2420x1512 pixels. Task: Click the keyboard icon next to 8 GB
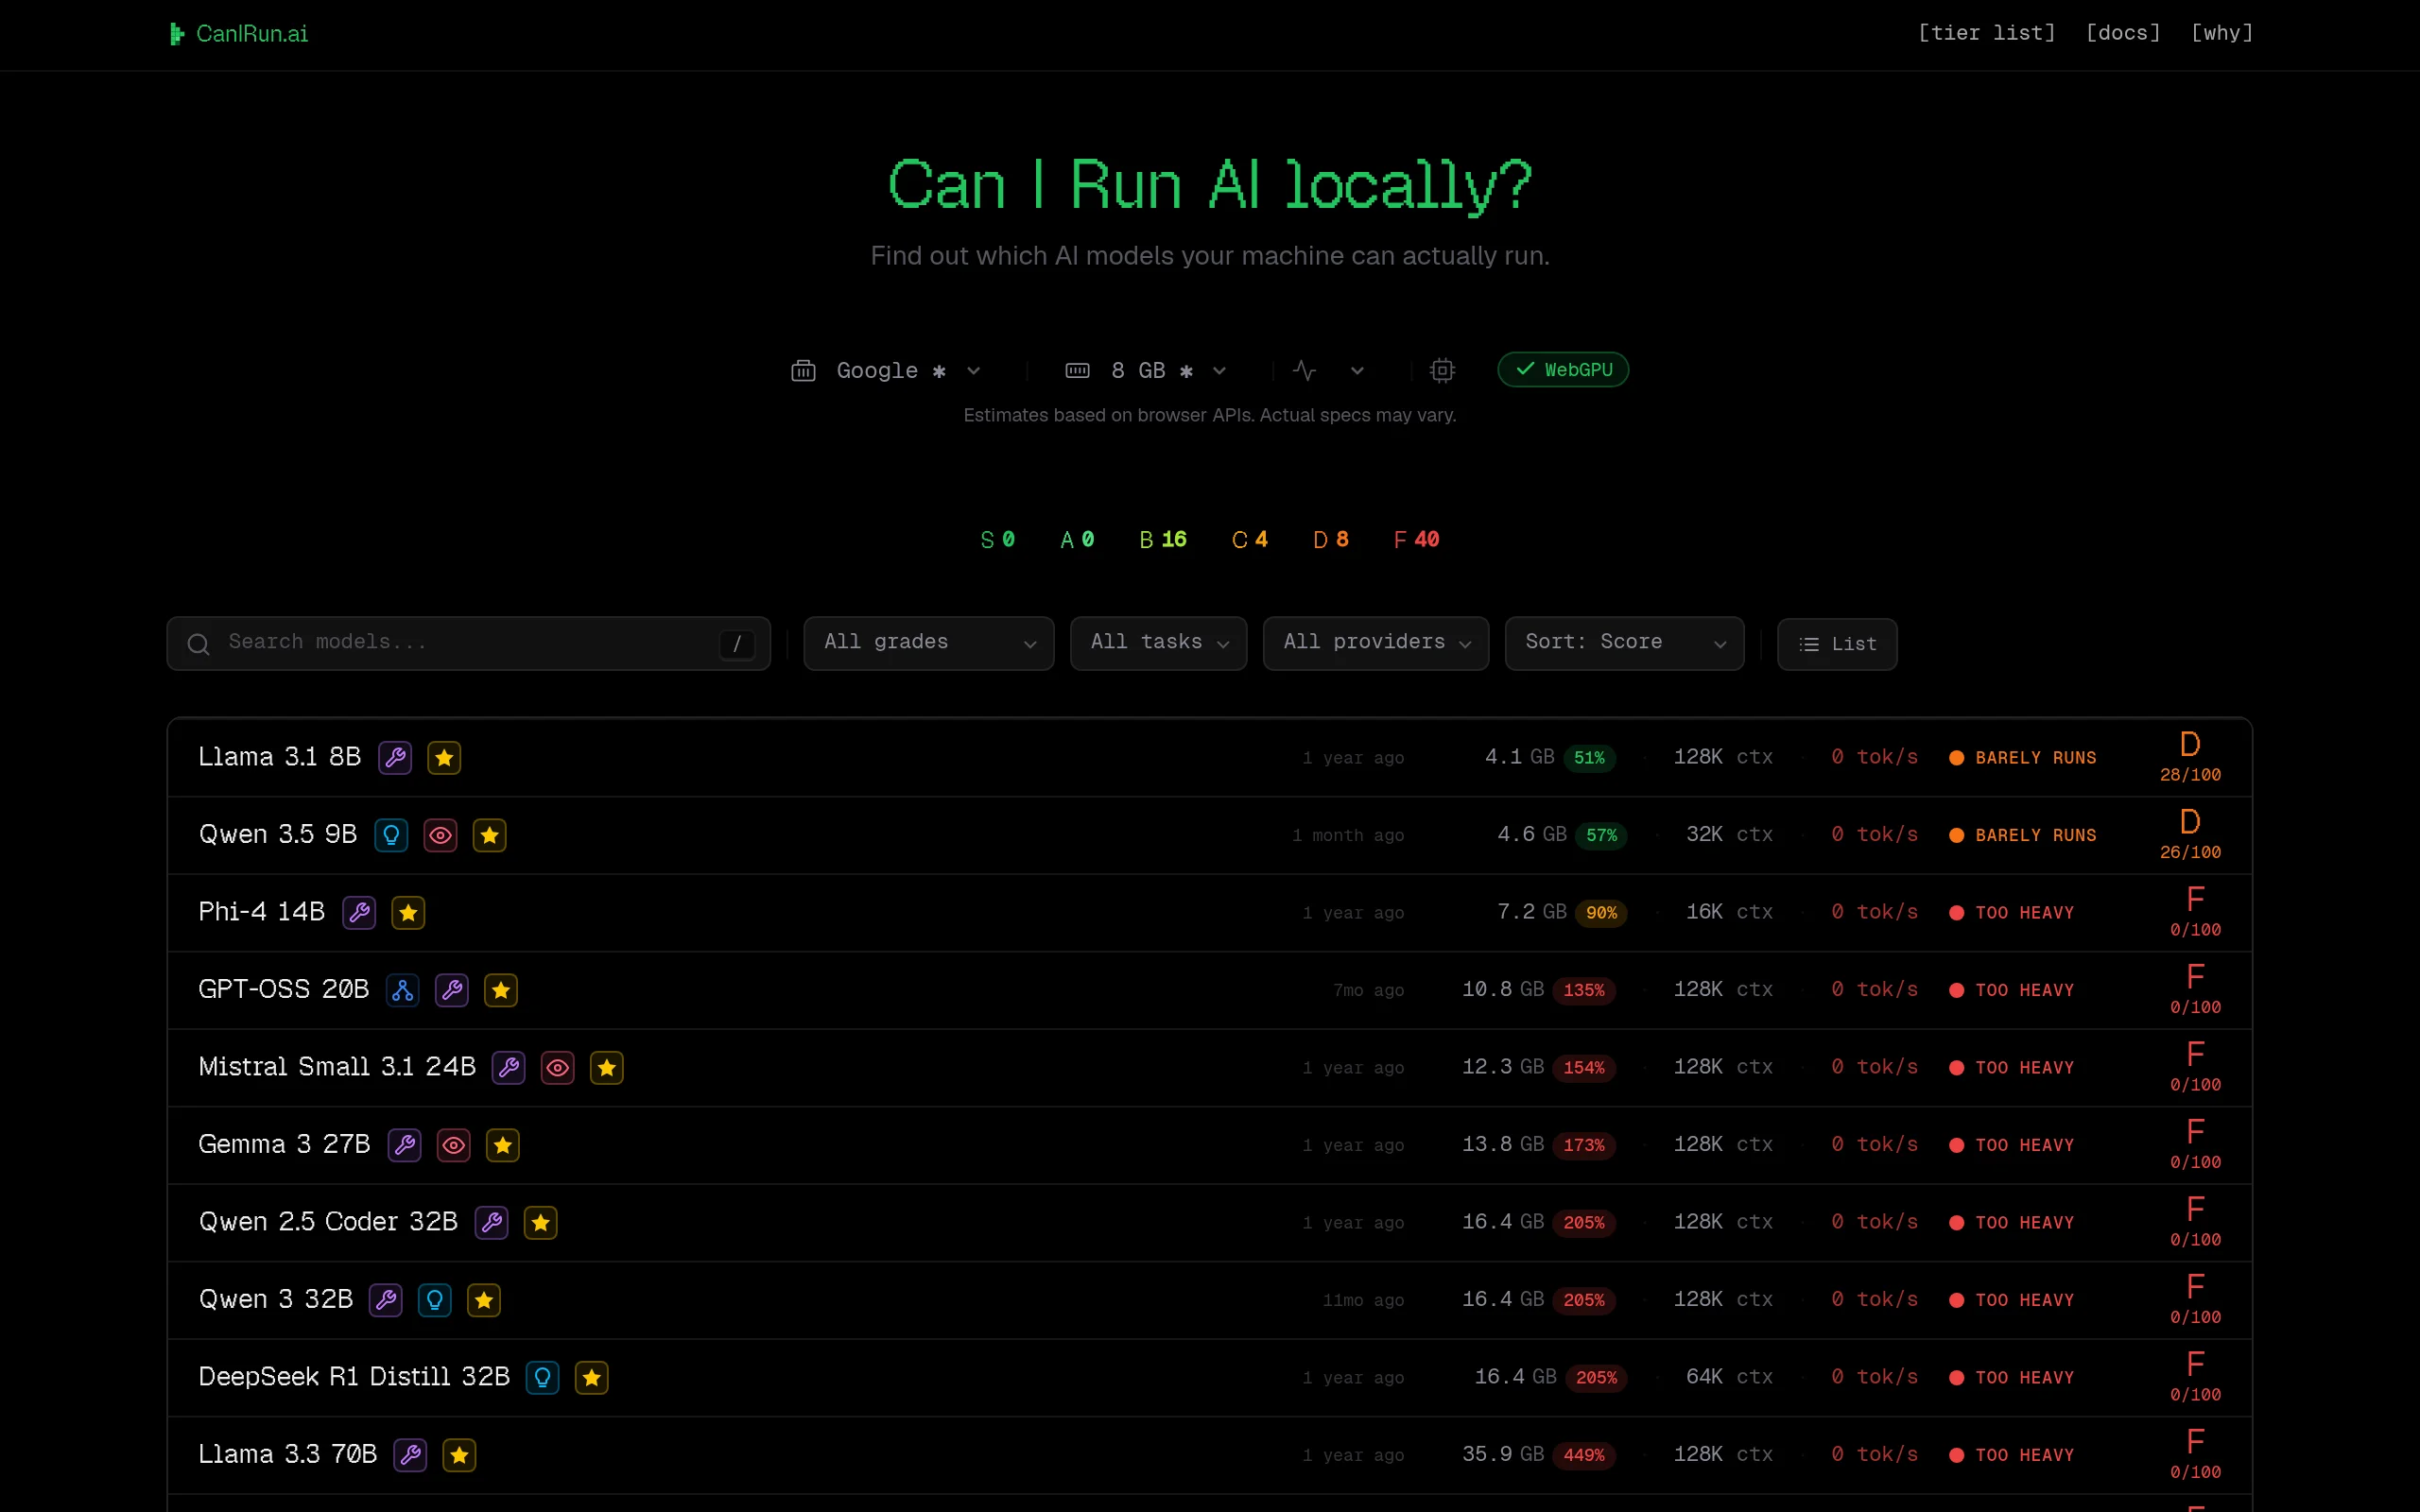1077,370
